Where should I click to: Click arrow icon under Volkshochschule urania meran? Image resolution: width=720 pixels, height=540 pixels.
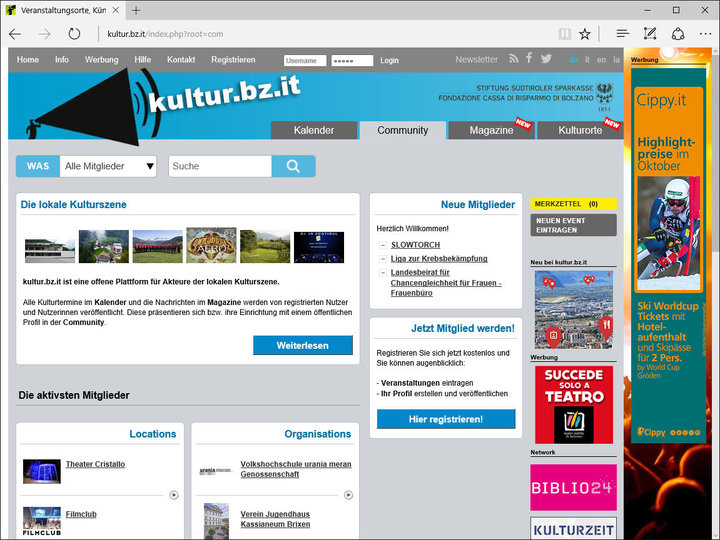coord(349,495)
